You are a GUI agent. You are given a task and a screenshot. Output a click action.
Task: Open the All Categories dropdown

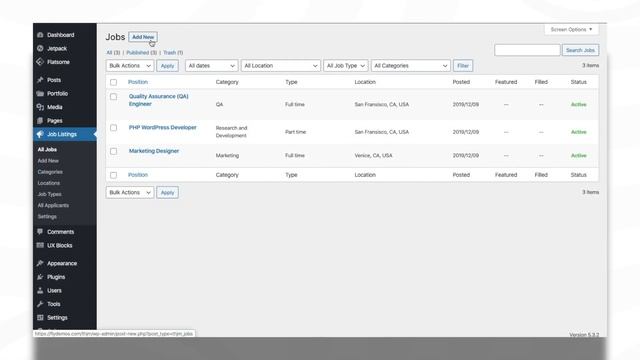click(x=411, y=66)
